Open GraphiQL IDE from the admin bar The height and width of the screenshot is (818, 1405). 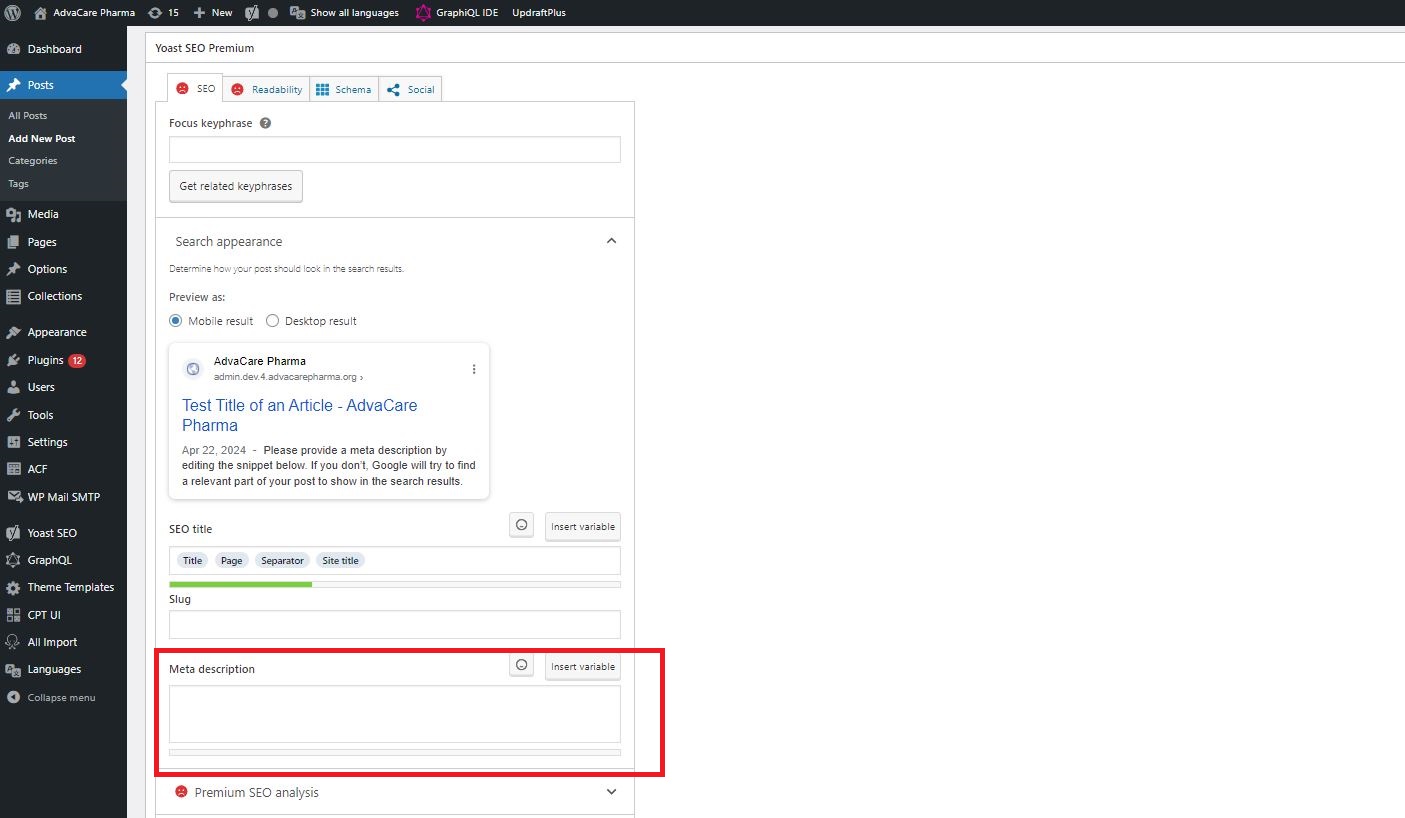coord(457,13)
